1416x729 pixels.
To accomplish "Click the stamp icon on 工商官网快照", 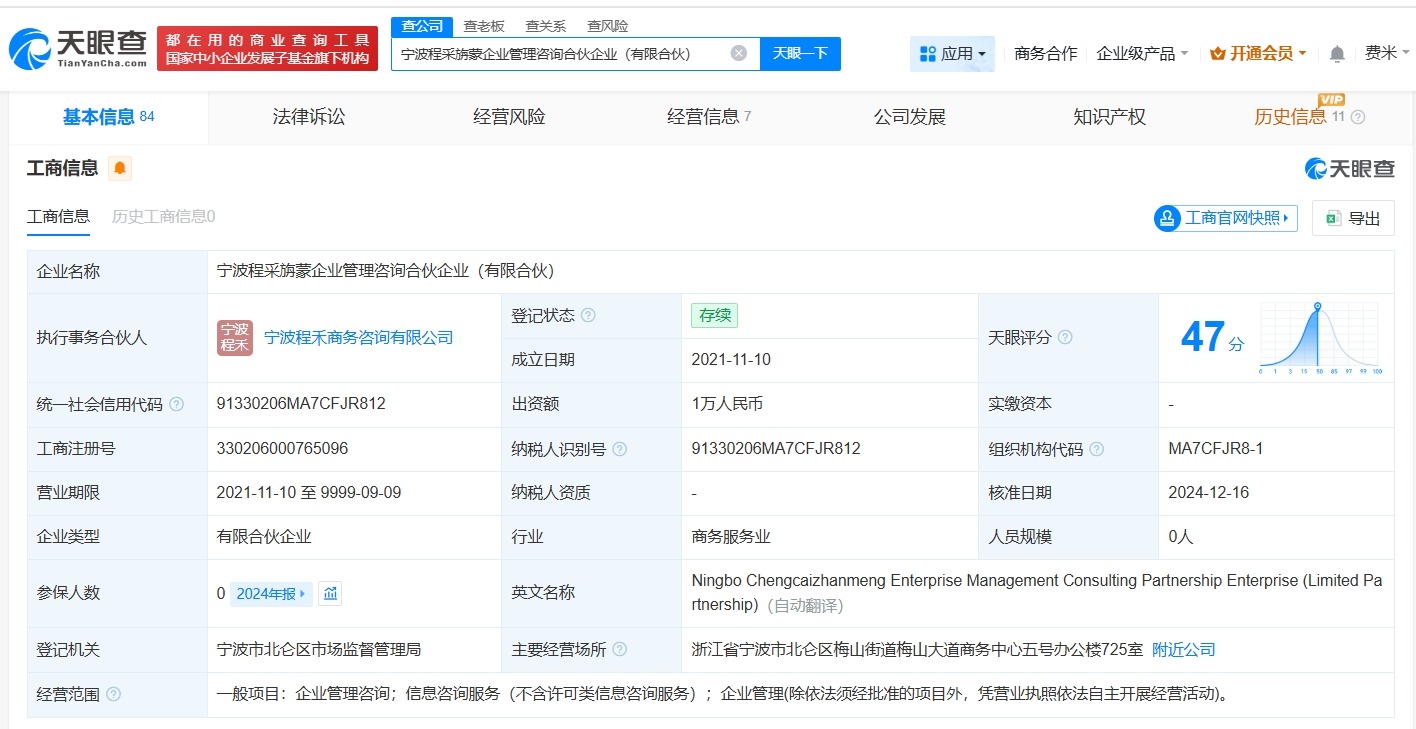I will click(1166, 218).
